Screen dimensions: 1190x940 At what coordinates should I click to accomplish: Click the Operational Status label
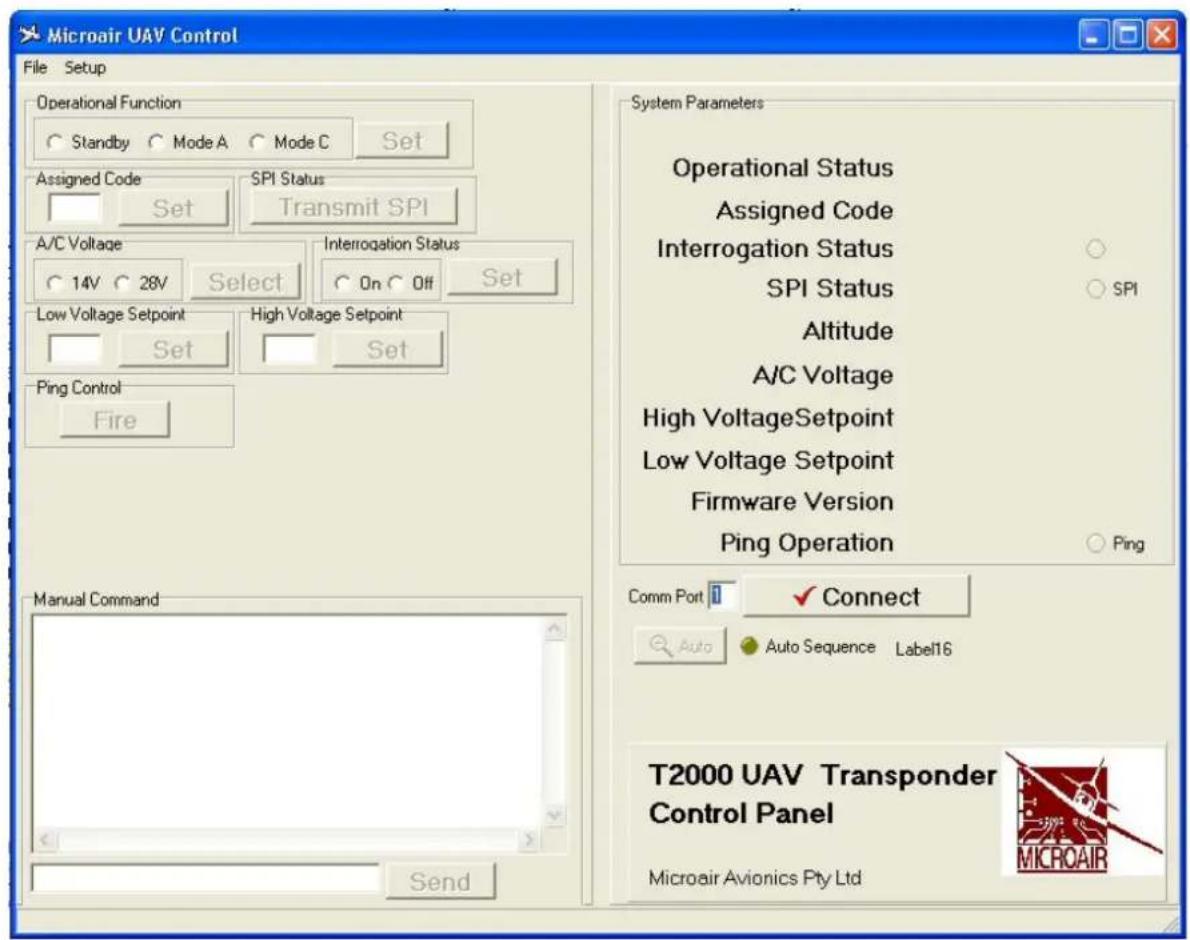(x=782, y=168)
